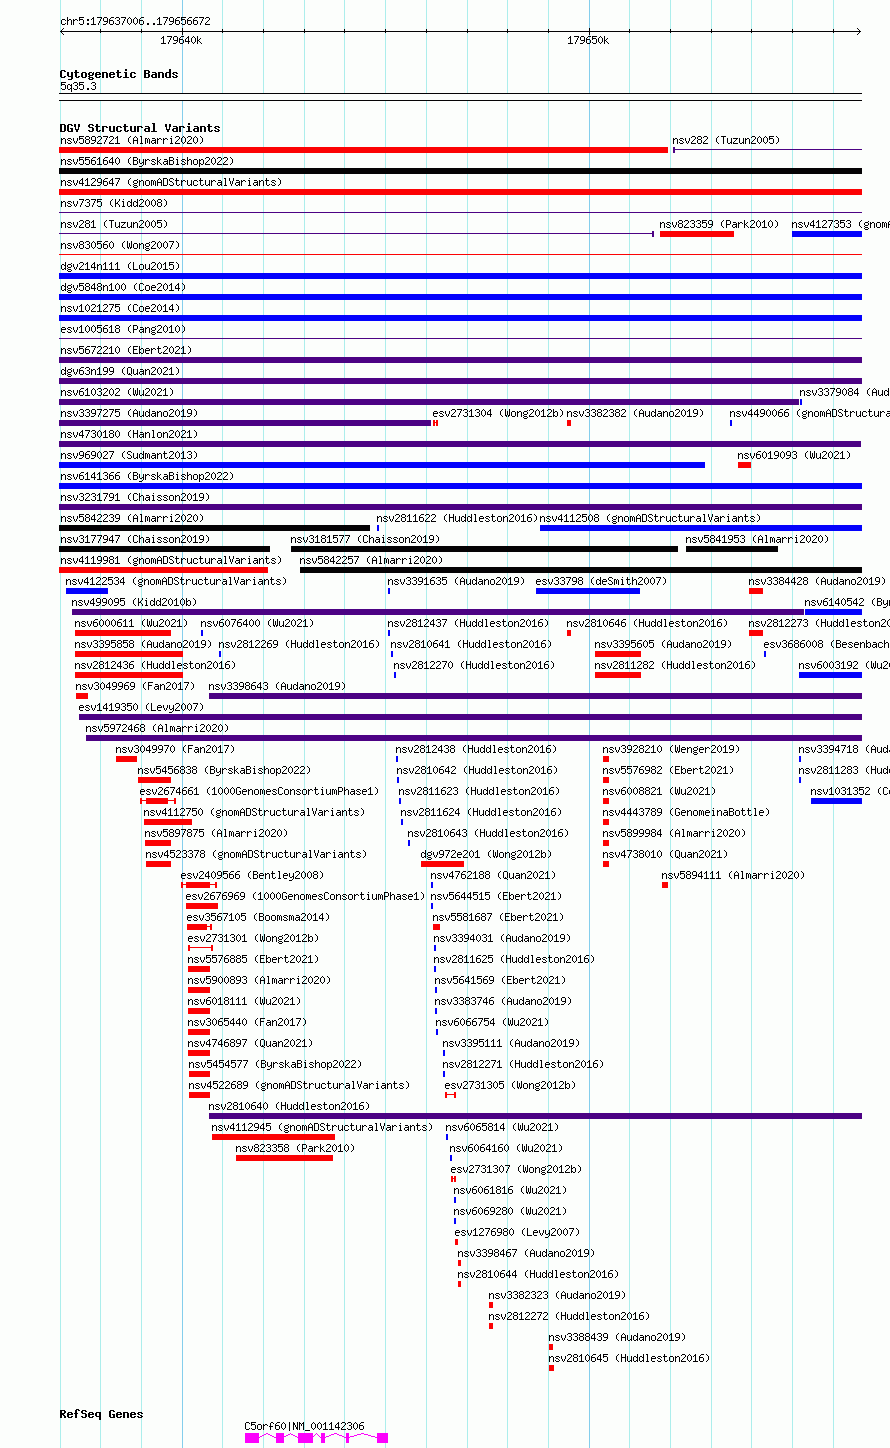This screenshot has width=890, height=1448.
Task: Open variant nsv5892721 (Almarri2020) label
Action: click(x=131, y=141)
